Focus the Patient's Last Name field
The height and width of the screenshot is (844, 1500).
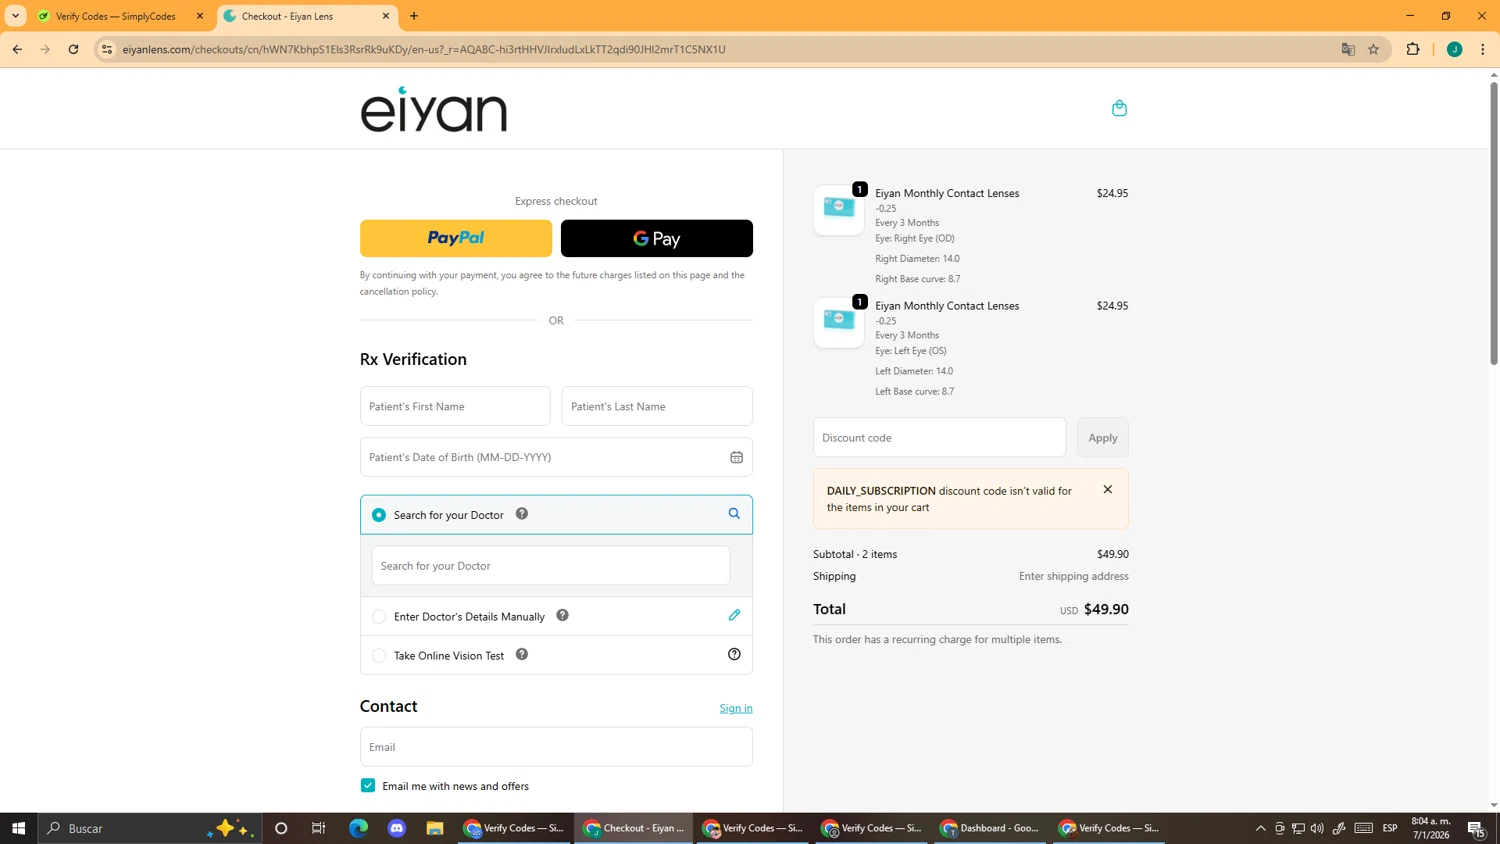click(657, 406)
